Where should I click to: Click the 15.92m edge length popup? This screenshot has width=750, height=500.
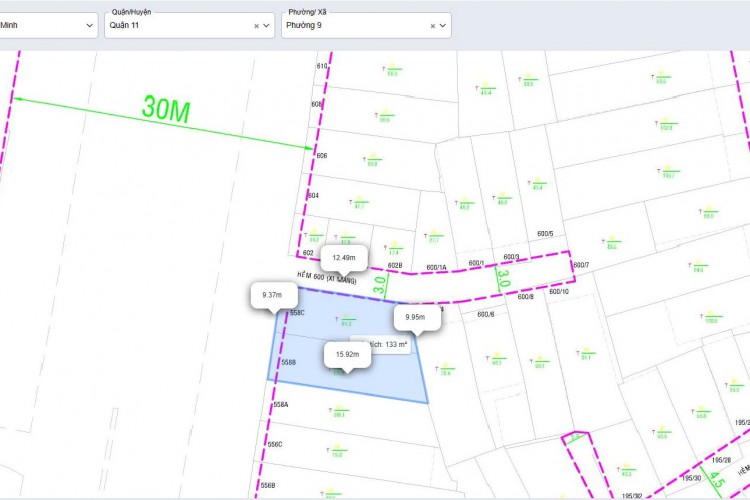tap(347, 354)
